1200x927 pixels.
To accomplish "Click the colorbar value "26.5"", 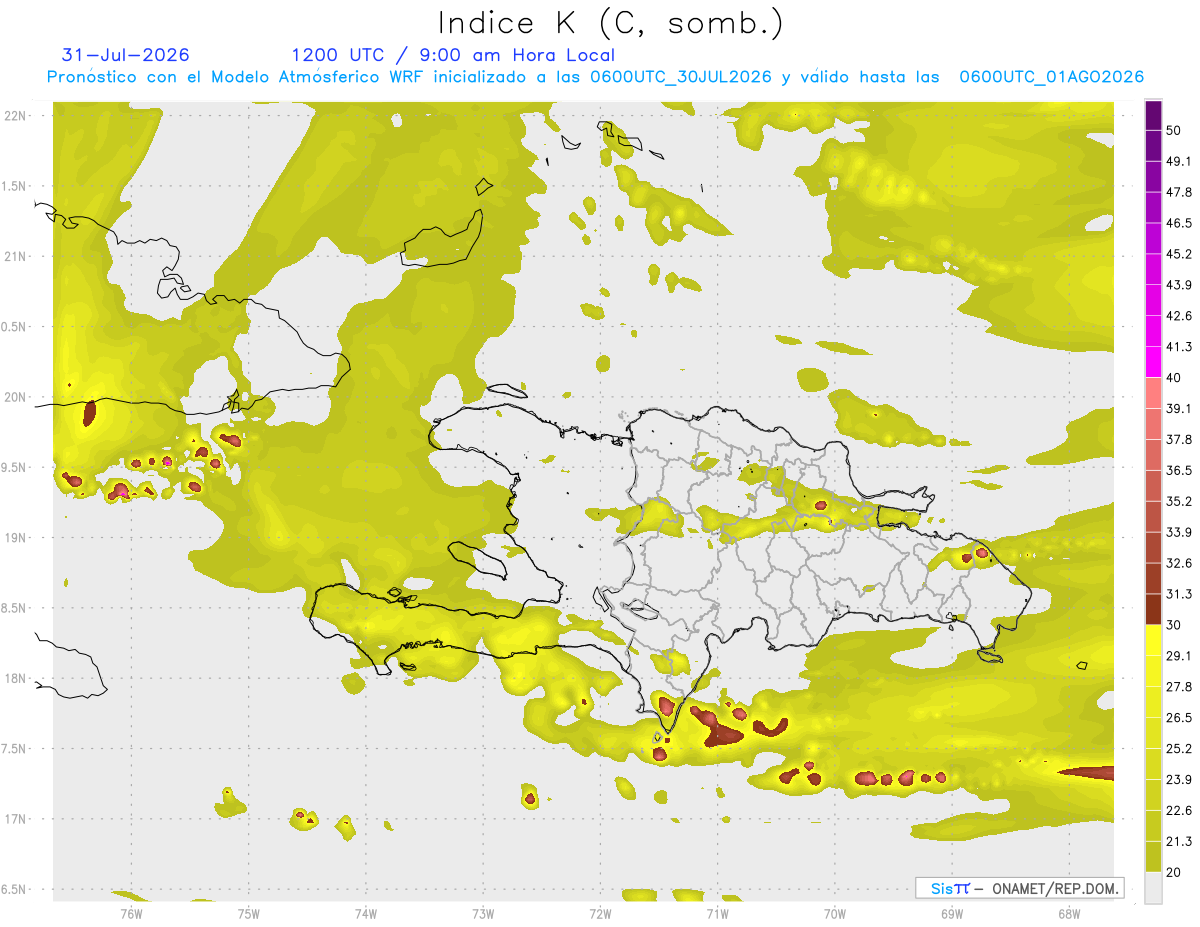I will [x=1179, y=718].
